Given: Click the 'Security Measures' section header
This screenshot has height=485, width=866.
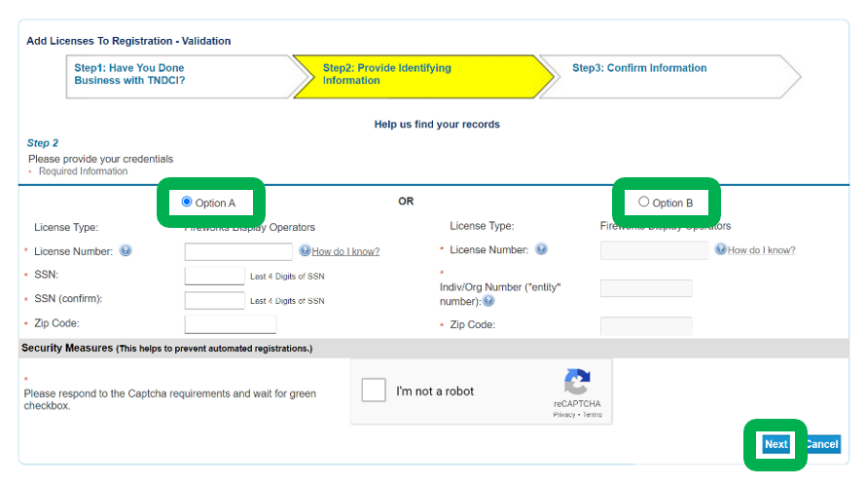Looking at the screenshot, I should tap(434, 349).
